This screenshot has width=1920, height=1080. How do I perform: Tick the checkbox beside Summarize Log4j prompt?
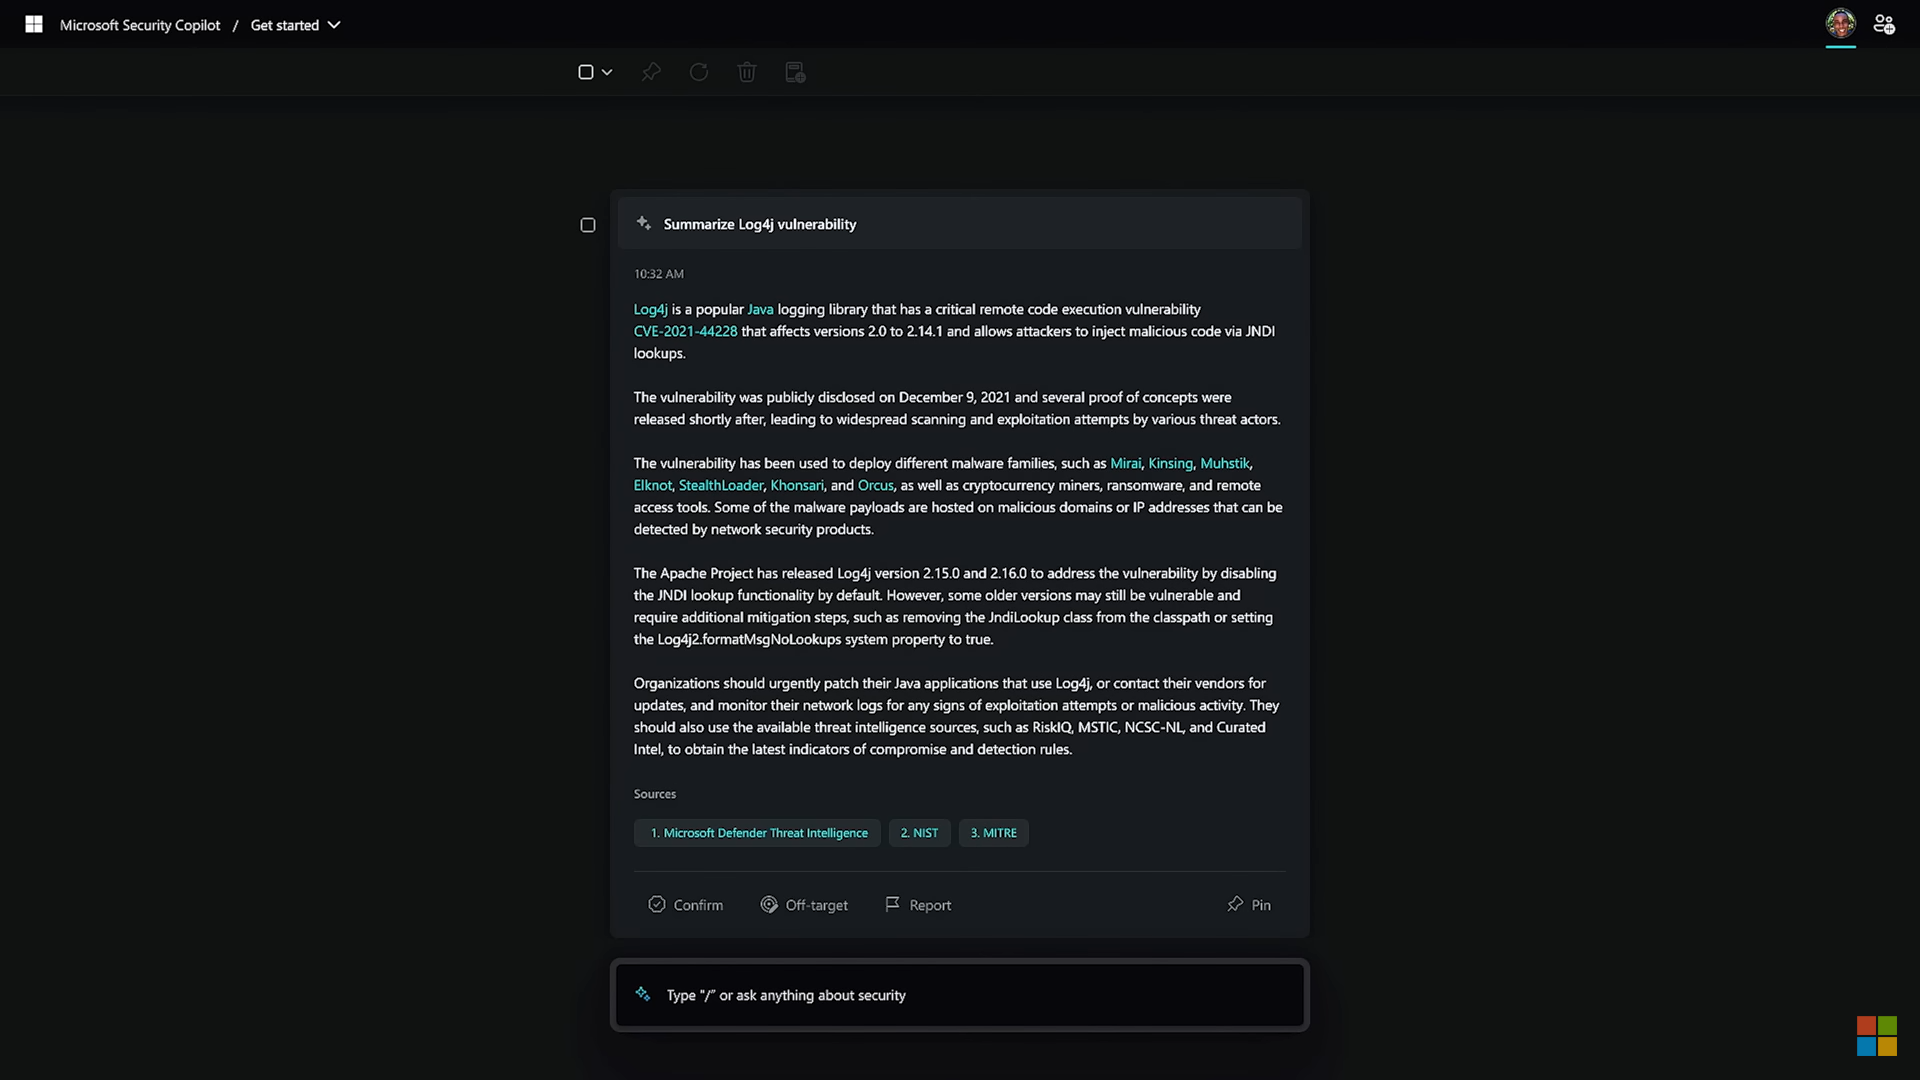pyautogui.click(x=588, y=225)
